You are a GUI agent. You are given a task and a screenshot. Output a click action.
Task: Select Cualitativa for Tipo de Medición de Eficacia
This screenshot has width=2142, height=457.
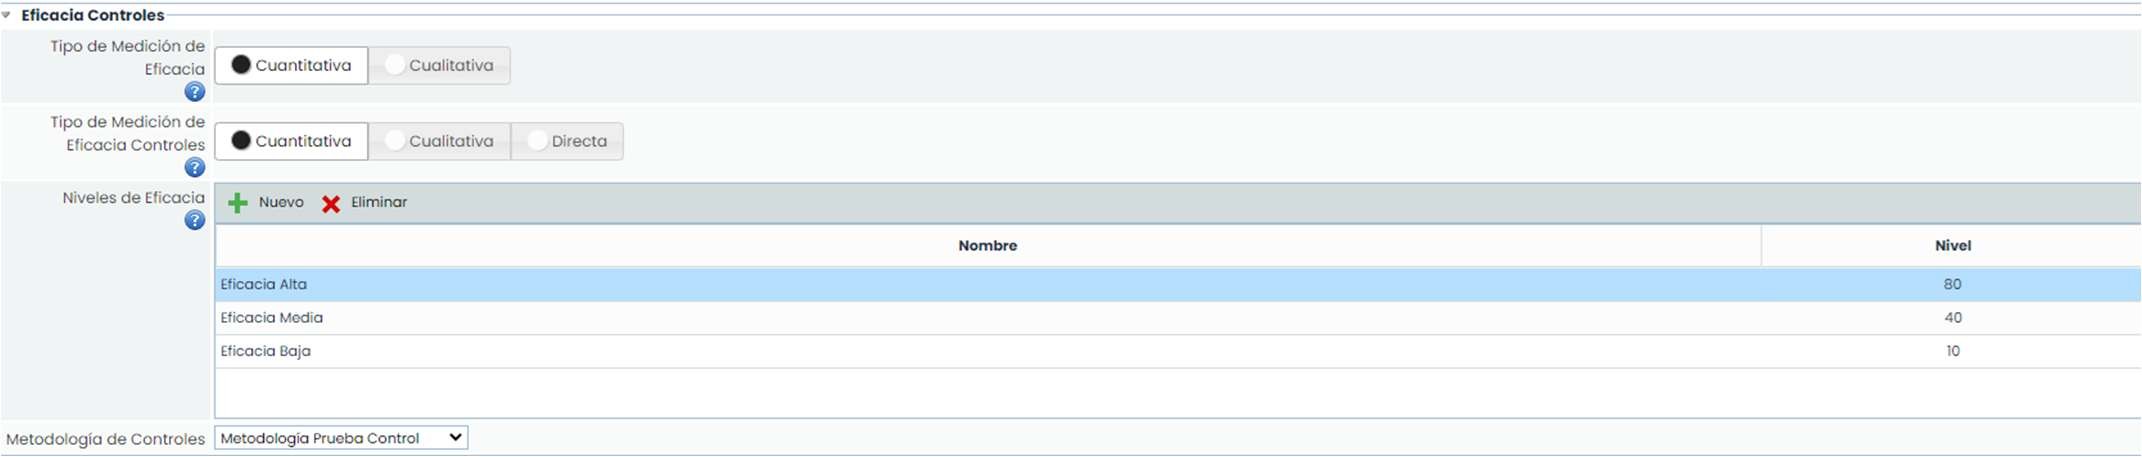coord(439,66)
